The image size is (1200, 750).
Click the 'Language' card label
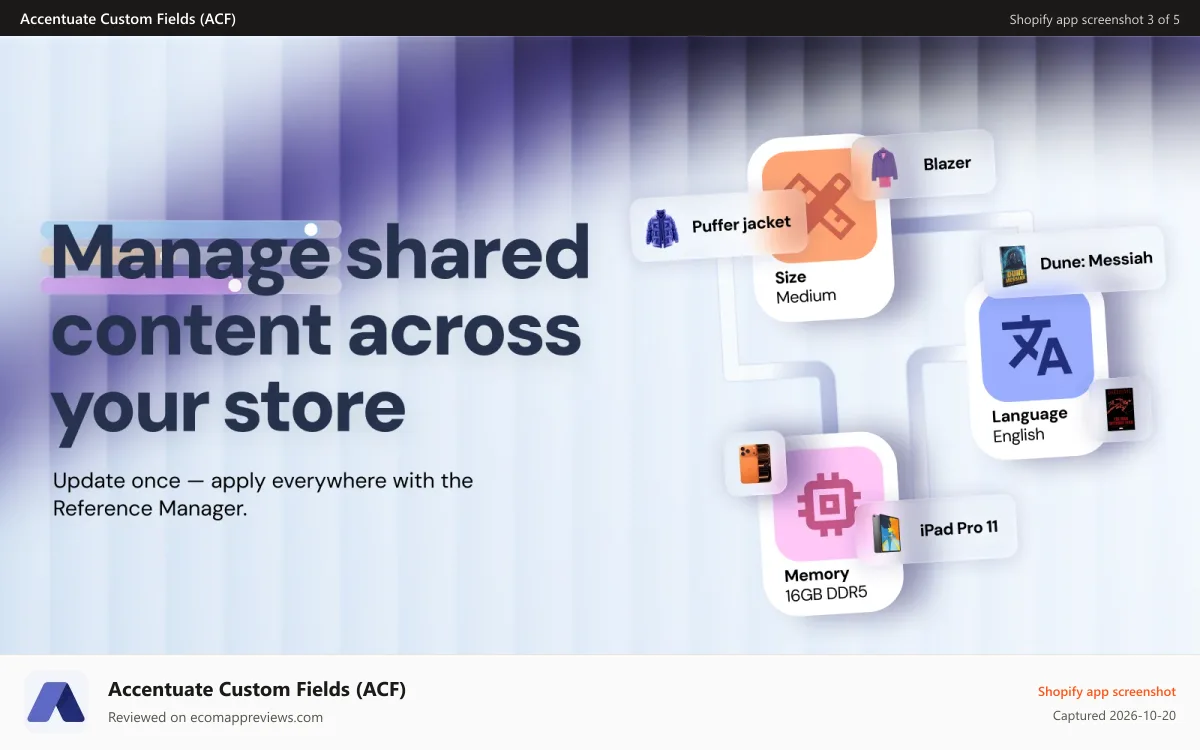(x=1029, y=415)
